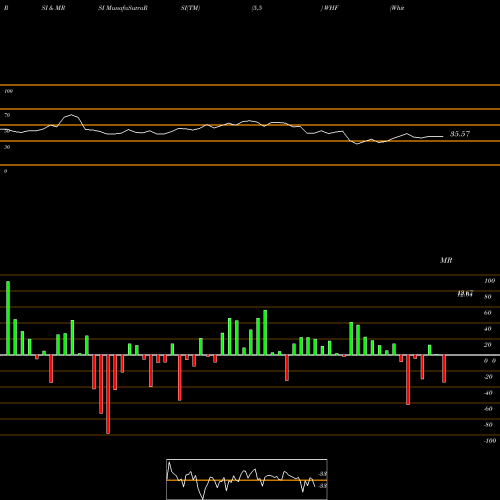The height and width of the screenshot is (500, 500).
Task: Click the '(5,5' parameter text in header
Action: [x=257, y=8]
